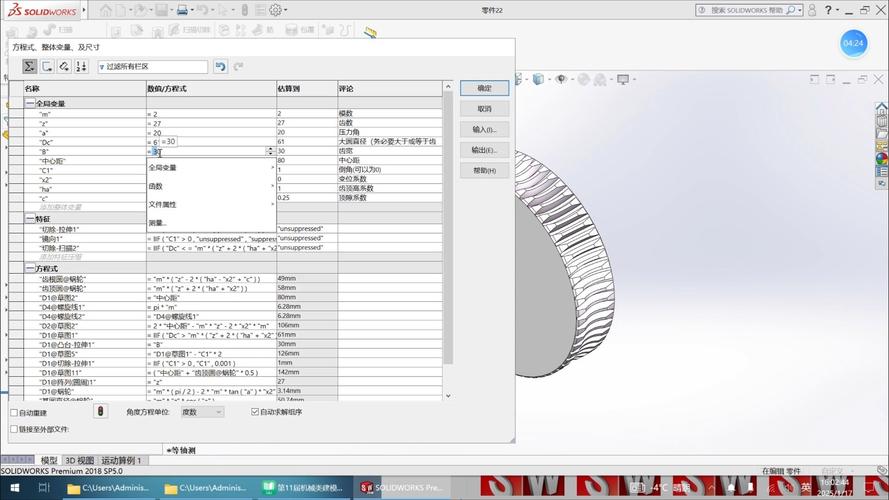Undo the last equation change
This screenshot has height=500, width=889.
coord(221,66)
